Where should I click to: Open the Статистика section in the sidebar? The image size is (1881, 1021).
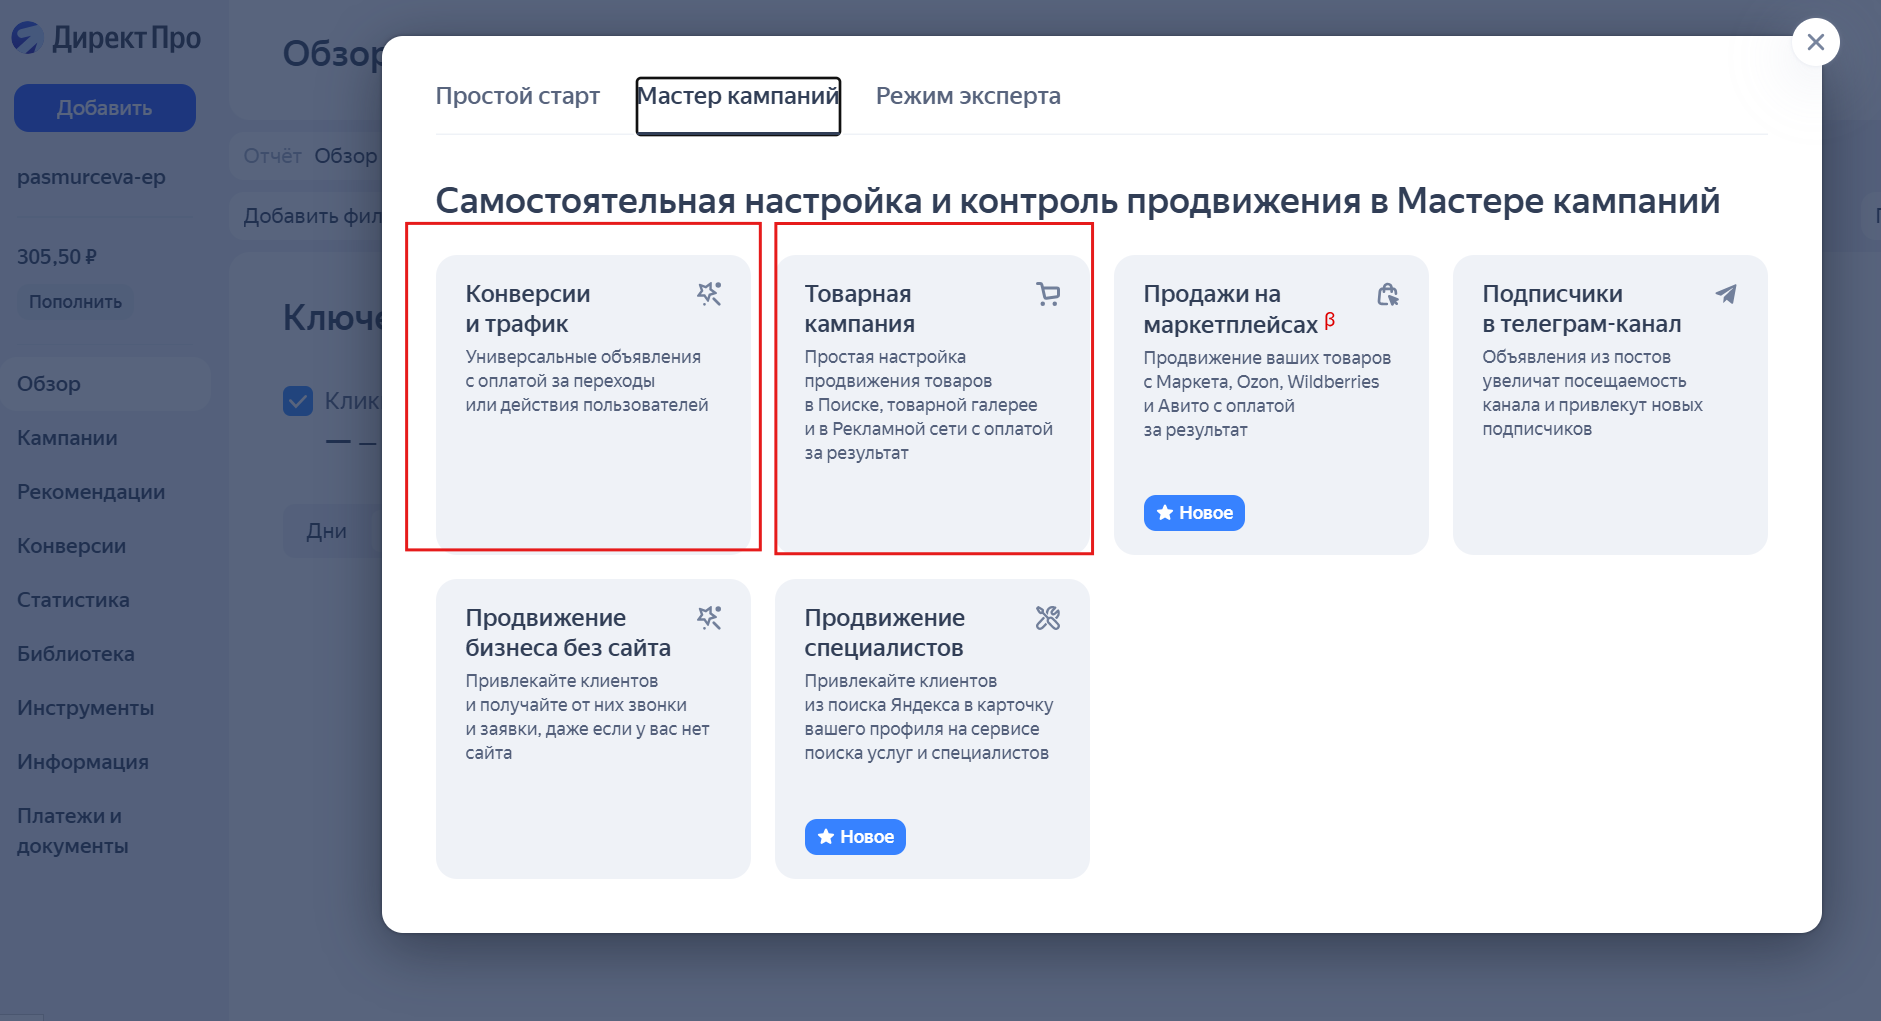pyautogui.click(x=72, y=599)
